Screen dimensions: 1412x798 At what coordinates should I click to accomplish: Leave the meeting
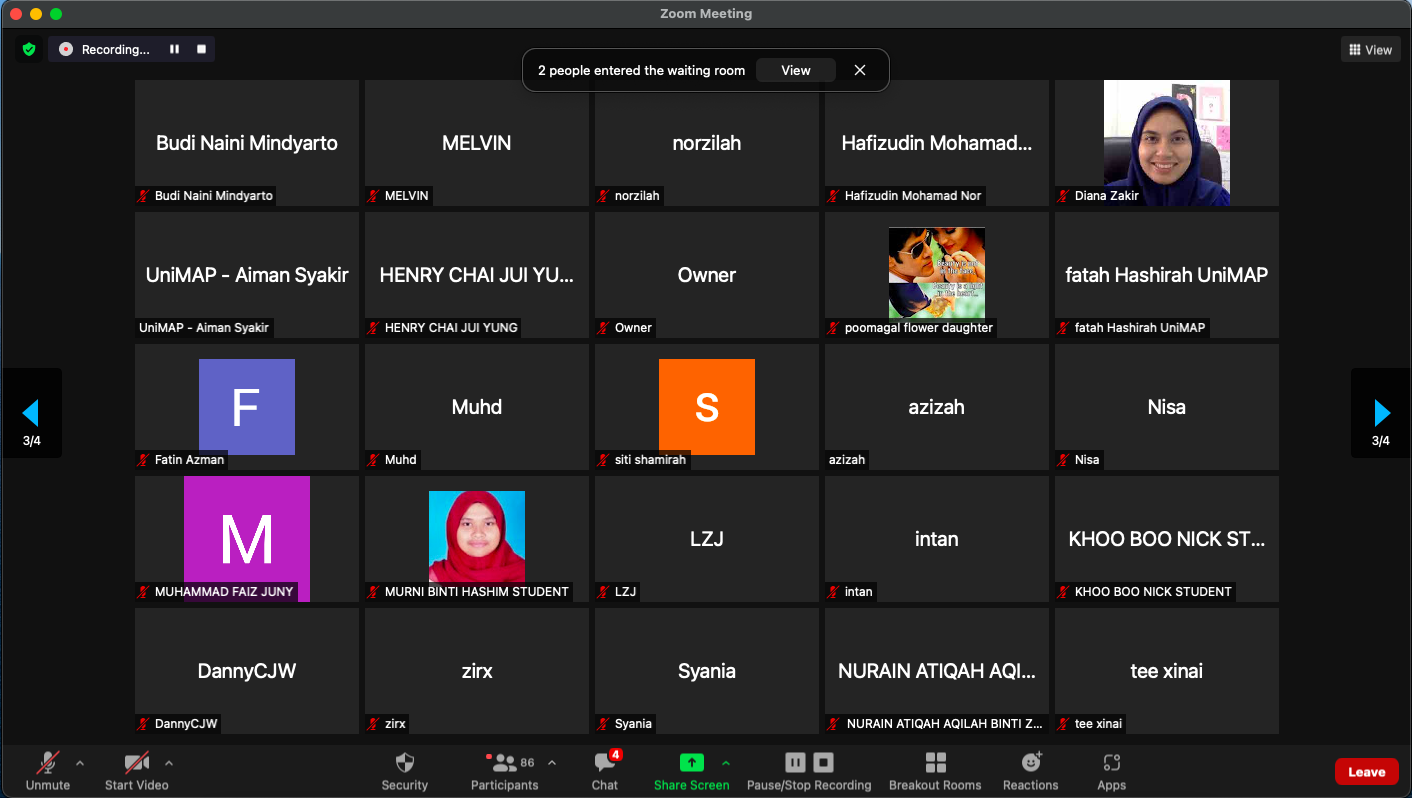click(1366, 771)
